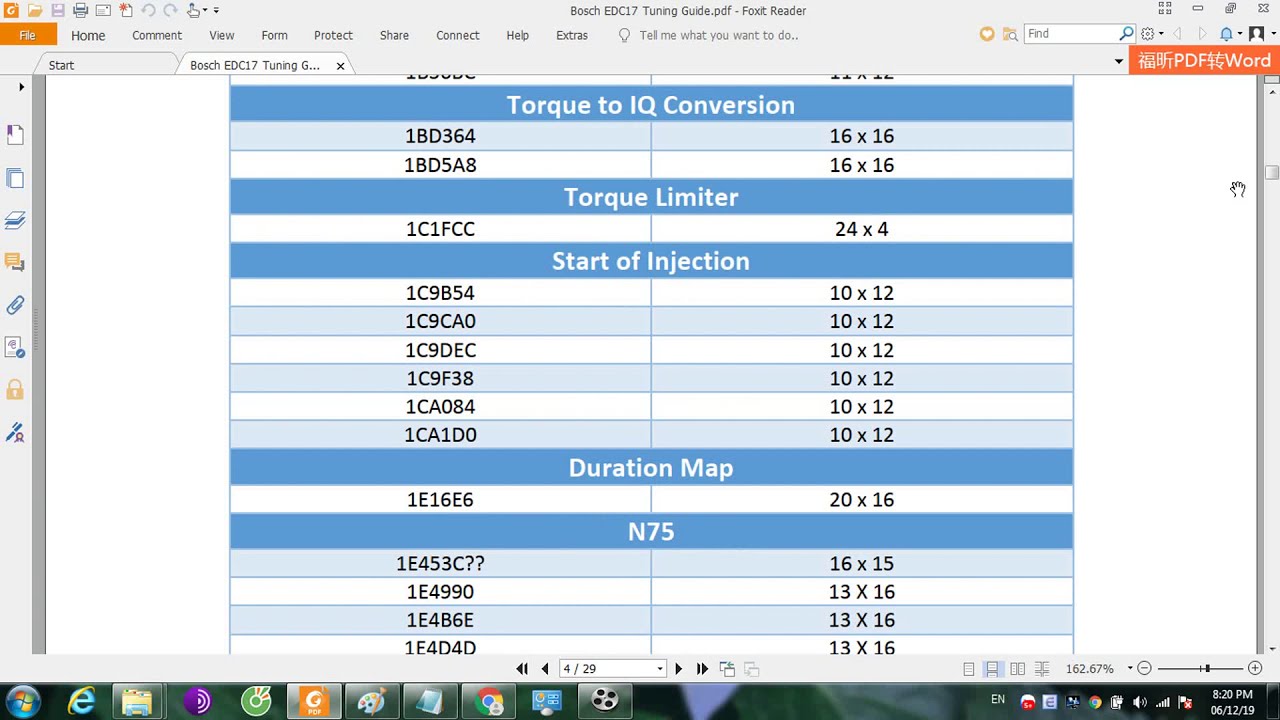Open the Comments panel in sidebar
This screenshot has height=720, width=1280.
[15, 262]
